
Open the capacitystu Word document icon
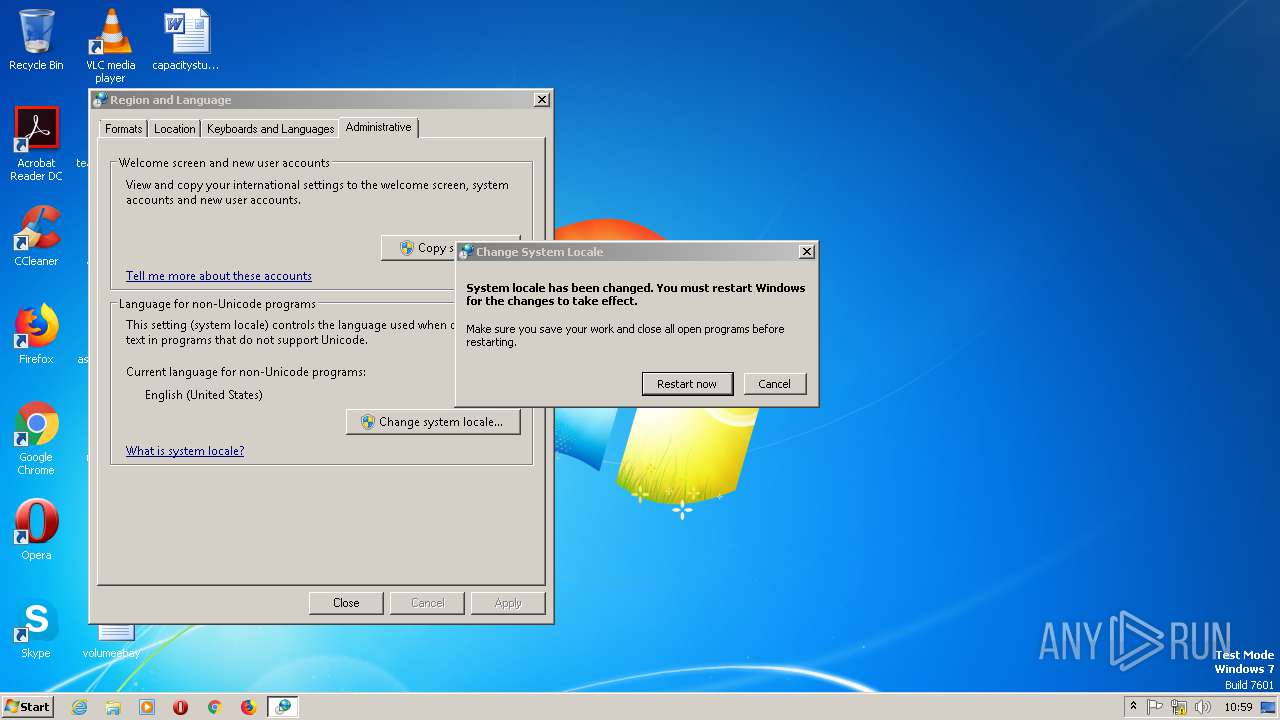tap(186, 40)
